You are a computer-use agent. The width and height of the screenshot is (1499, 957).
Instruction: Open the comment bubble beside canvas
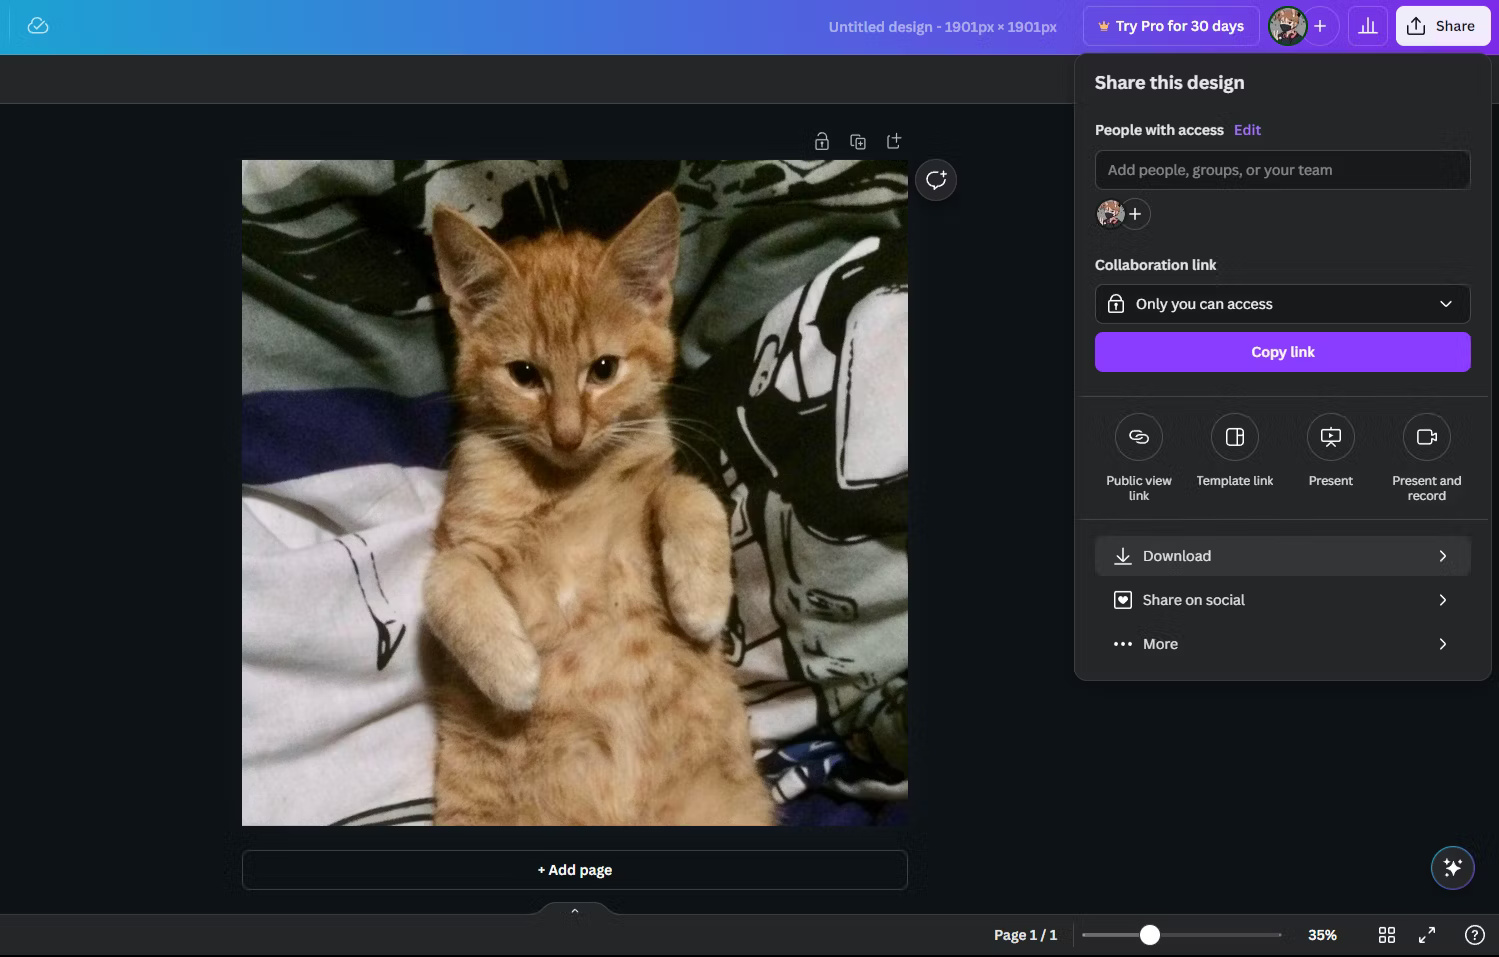coord(936,180)
